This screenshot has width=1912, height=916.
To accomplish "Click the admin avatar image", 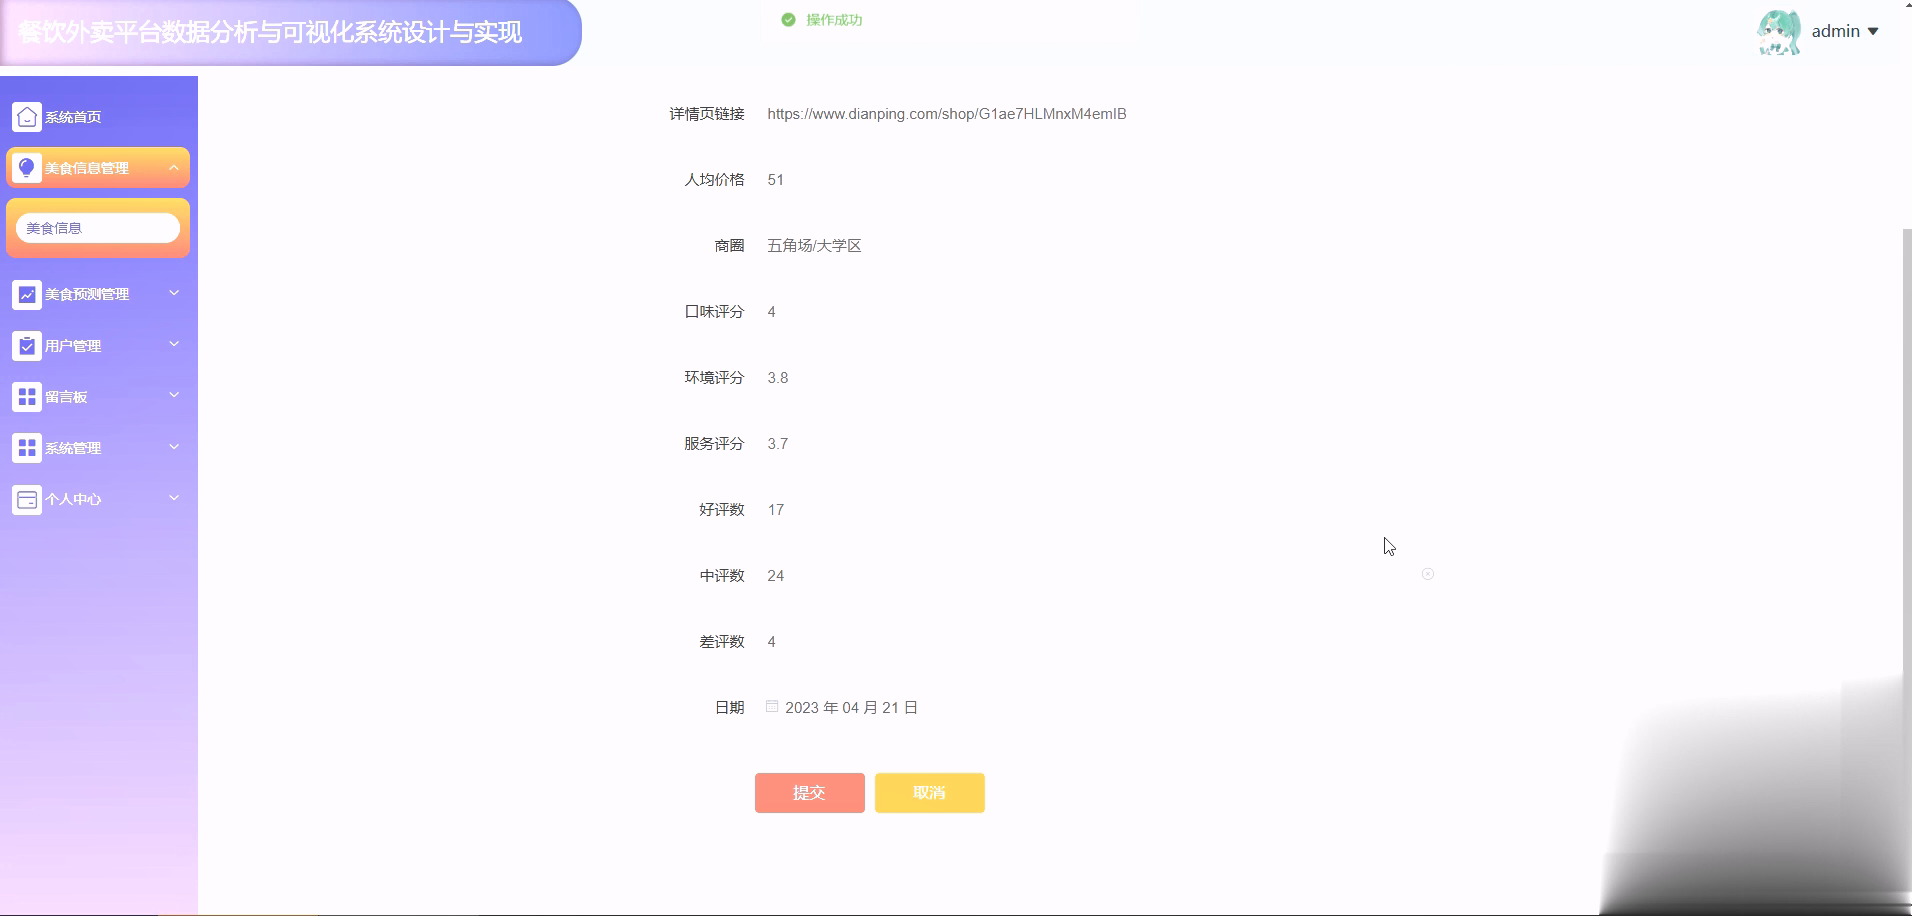I will coord(1779,32).
